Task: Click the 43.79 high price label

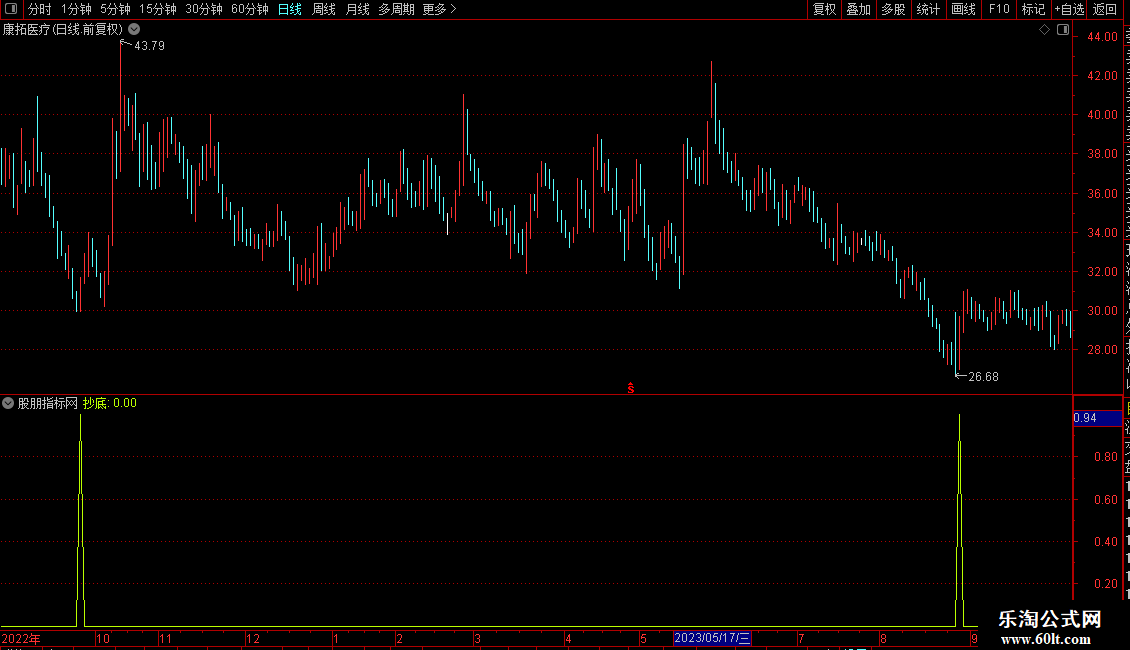Action: (x=149, y=45)
